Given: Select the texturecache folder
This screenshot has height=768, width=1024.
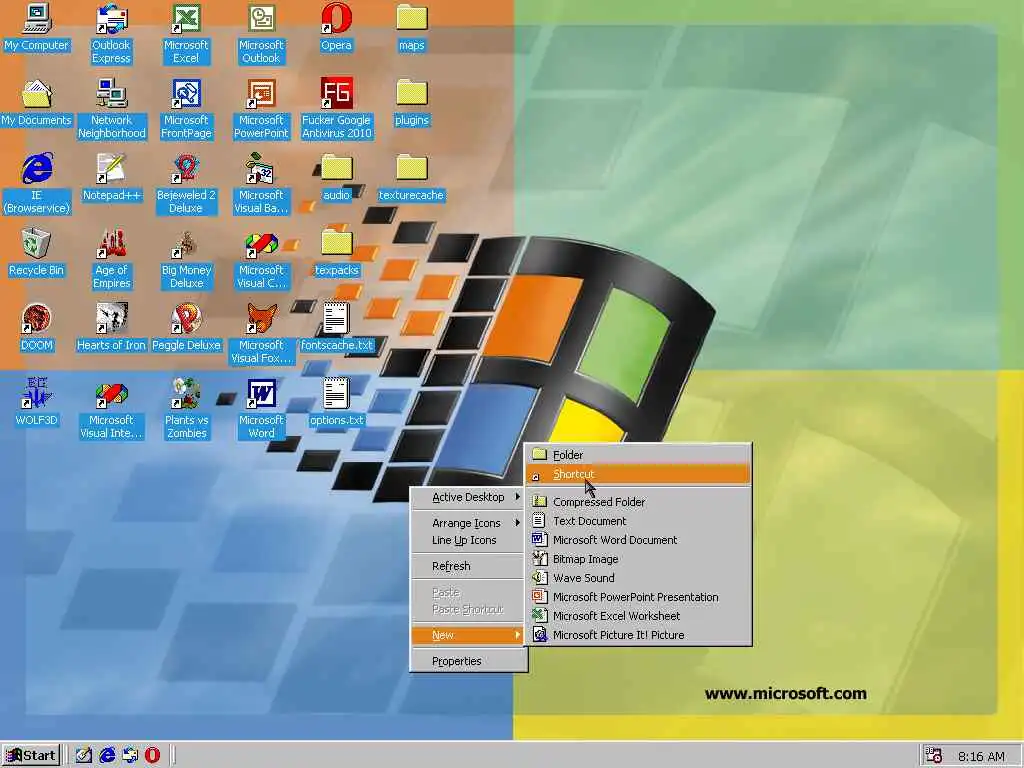Looking at the screenshot, I should point(411,177).
